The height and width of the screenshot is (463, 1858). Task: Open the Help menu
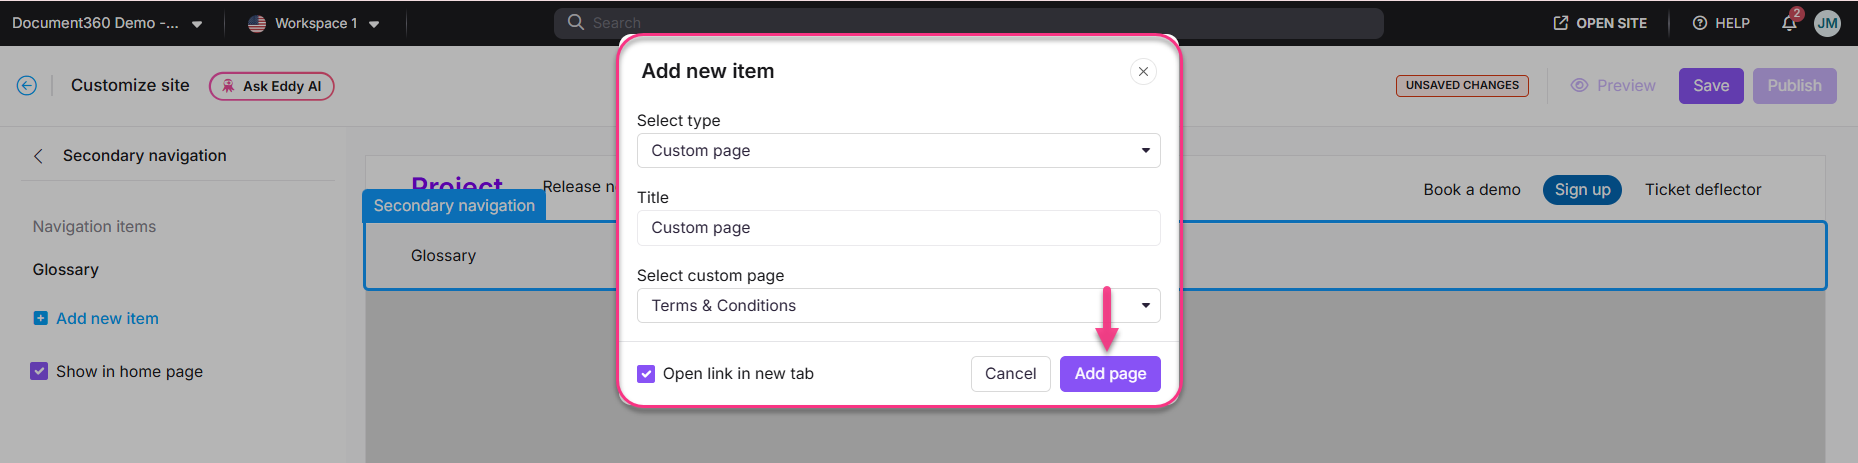[1721, 23]
